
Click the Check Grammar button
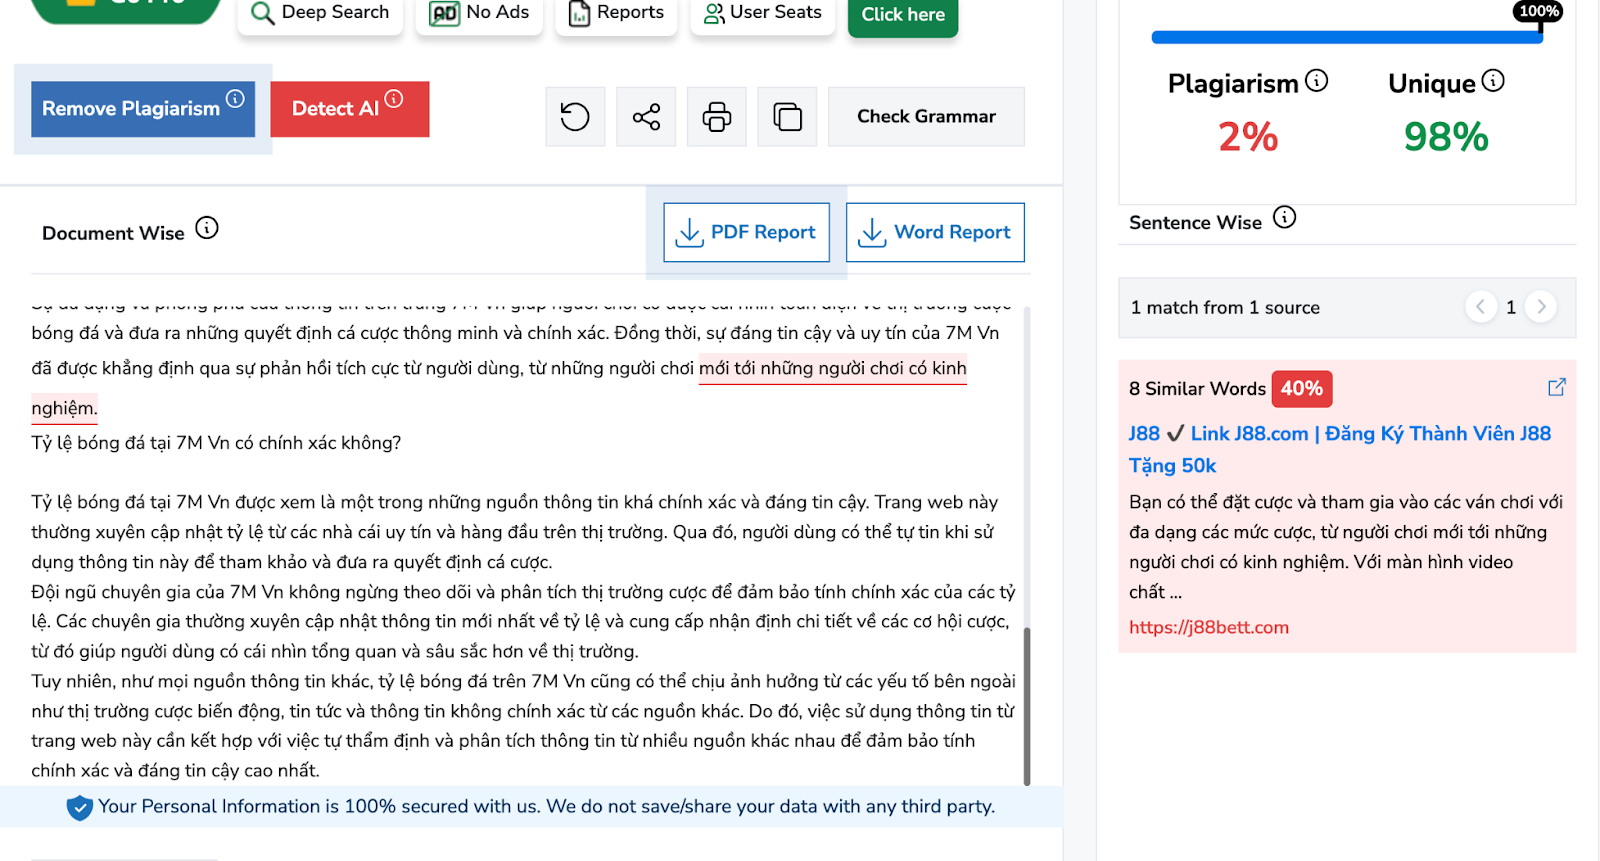[x=926, y=117]
